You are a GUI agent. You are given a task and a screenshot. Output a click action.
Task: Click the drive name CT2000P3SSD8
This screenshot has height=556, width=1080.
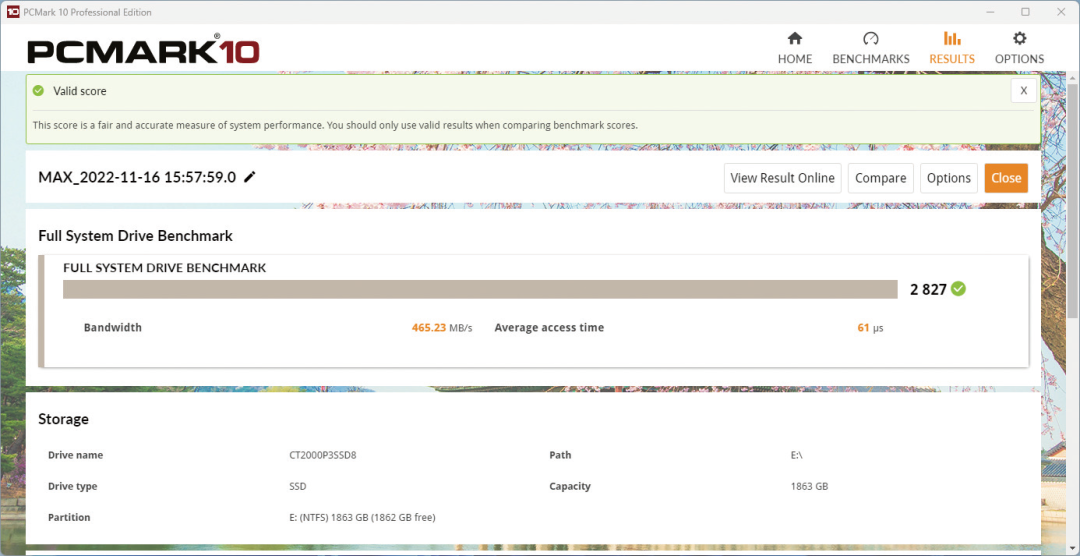click(x=321, y=455)
